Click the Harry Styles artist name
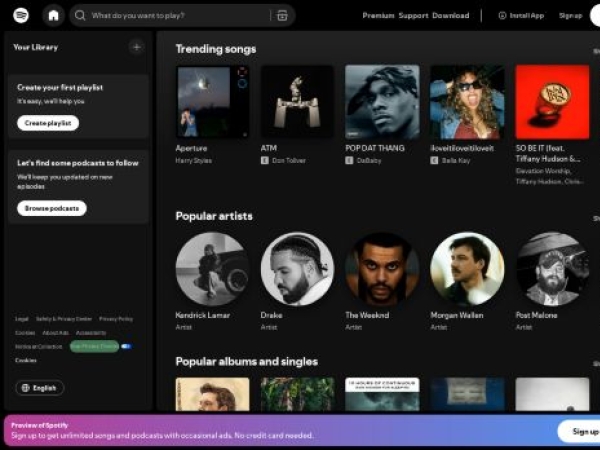The image size is (600, 450). coord(194,160)
